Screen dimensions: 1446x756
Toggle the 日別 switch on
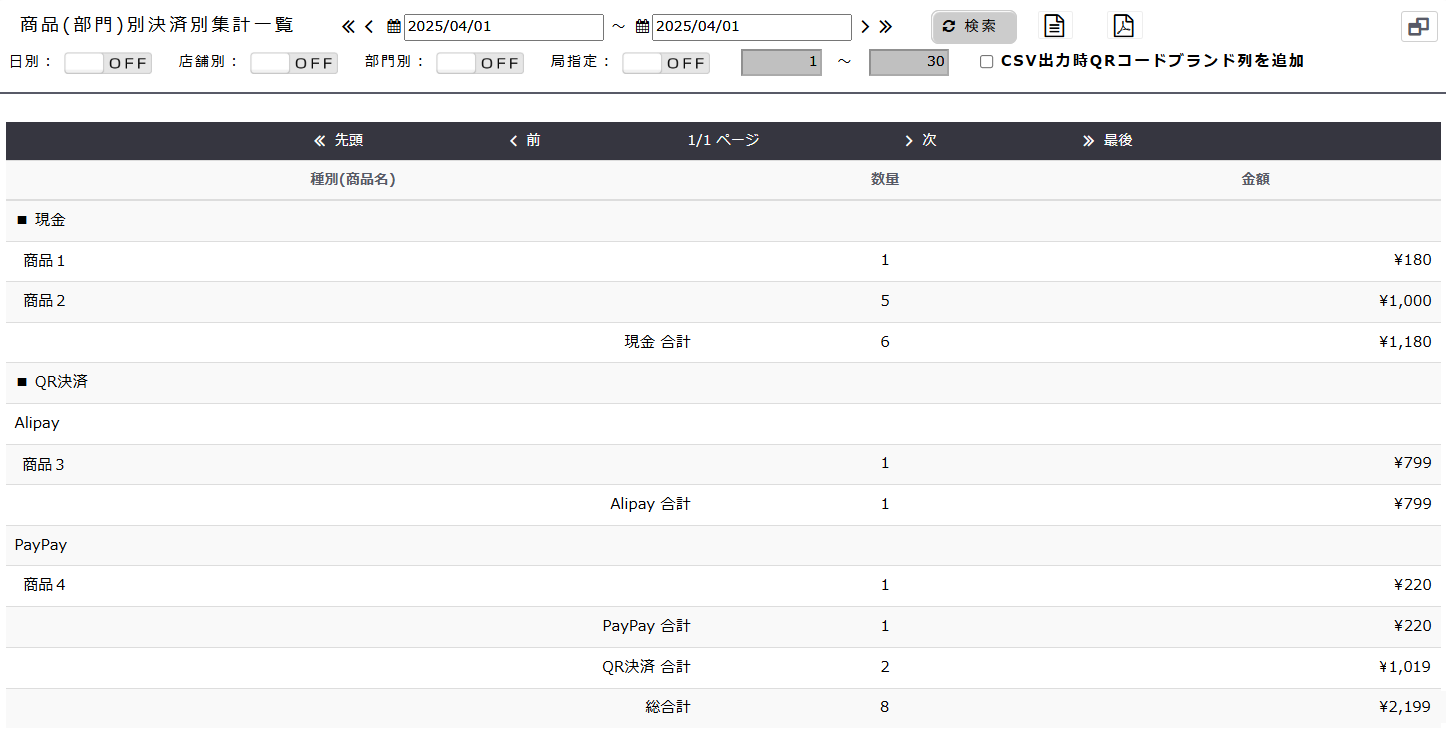[108, 63]
